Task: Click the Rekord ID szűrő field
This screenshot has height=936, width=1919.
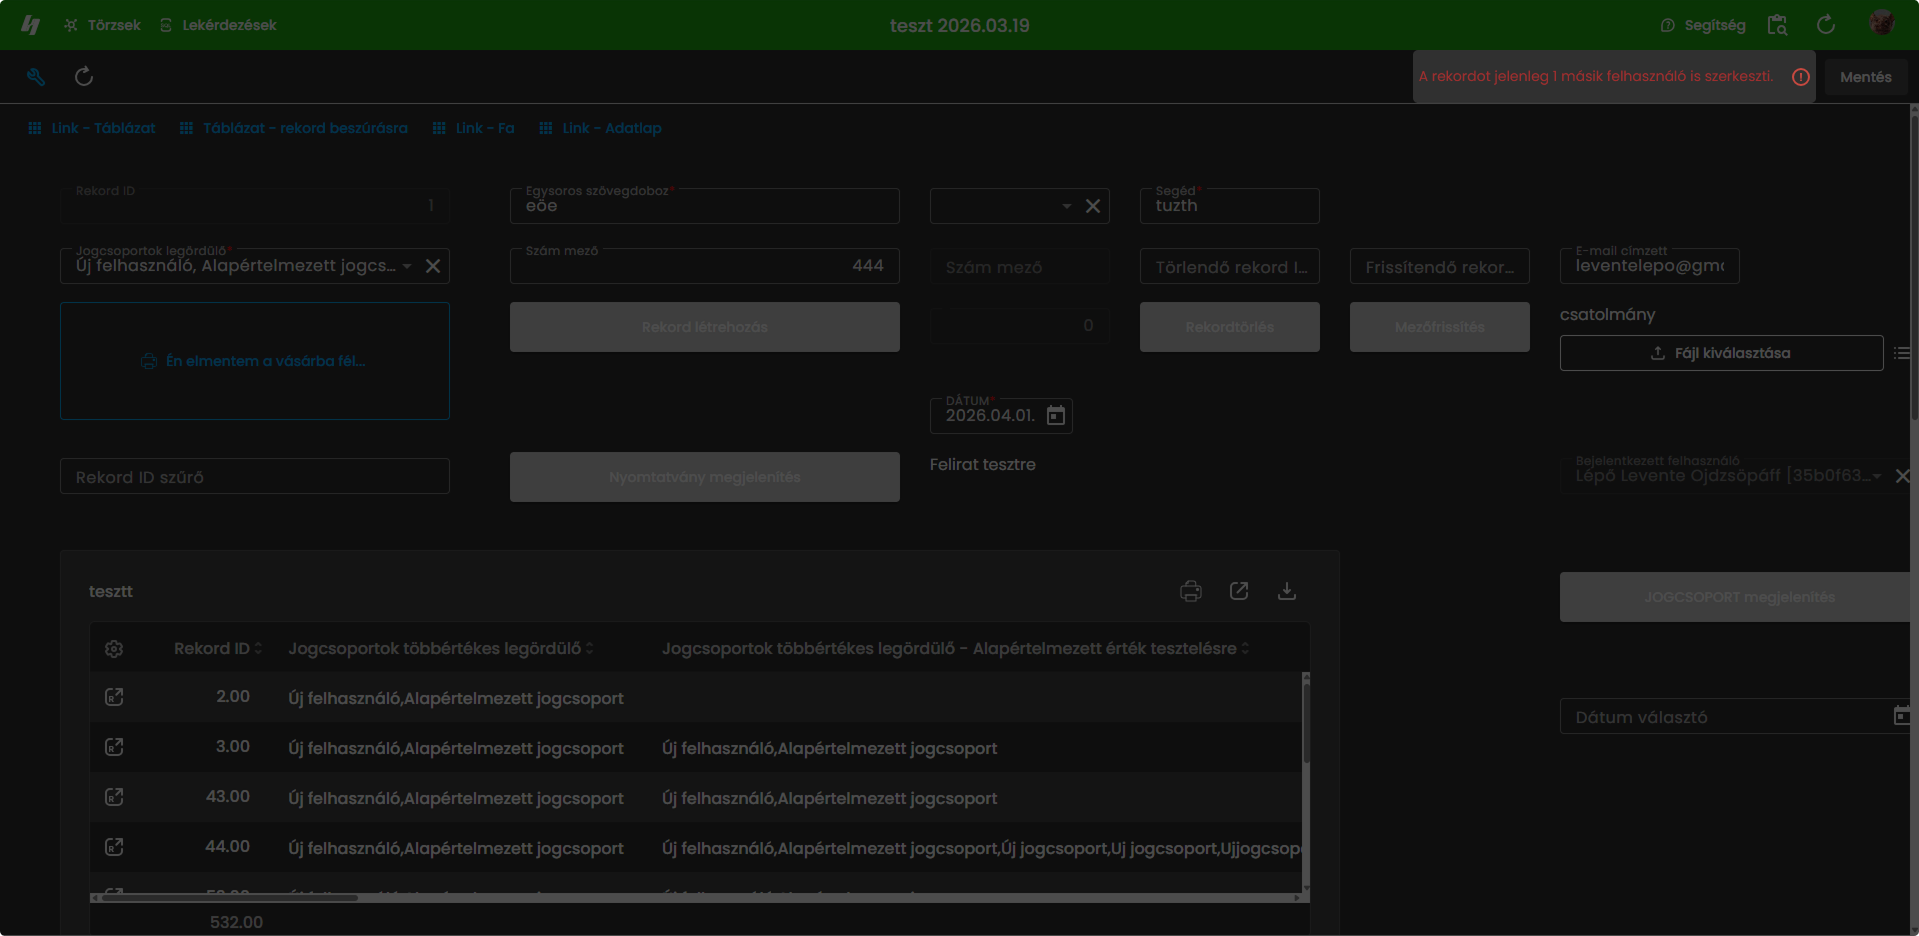Action: [x=255, y=477]
